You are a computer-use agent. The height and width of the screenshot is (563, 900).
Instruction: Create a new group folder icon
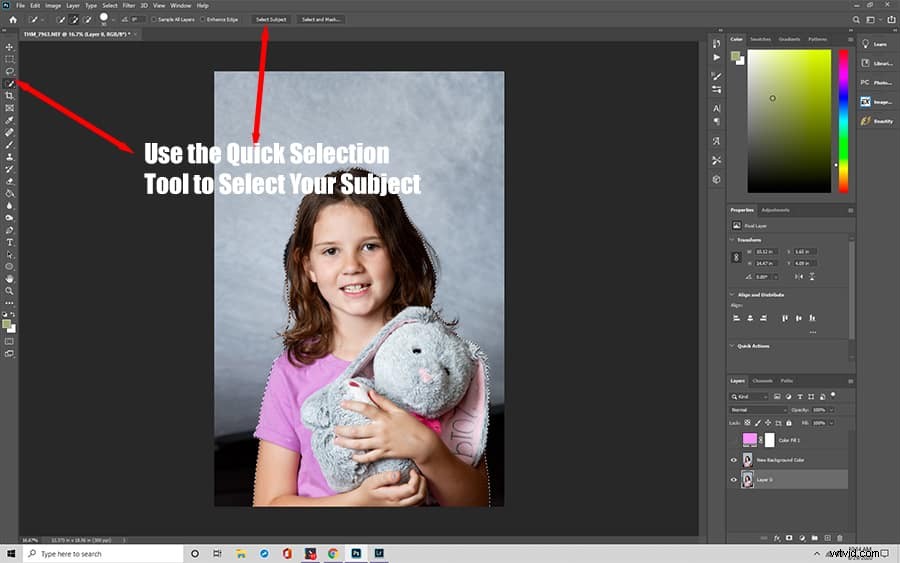pos(814,538)
